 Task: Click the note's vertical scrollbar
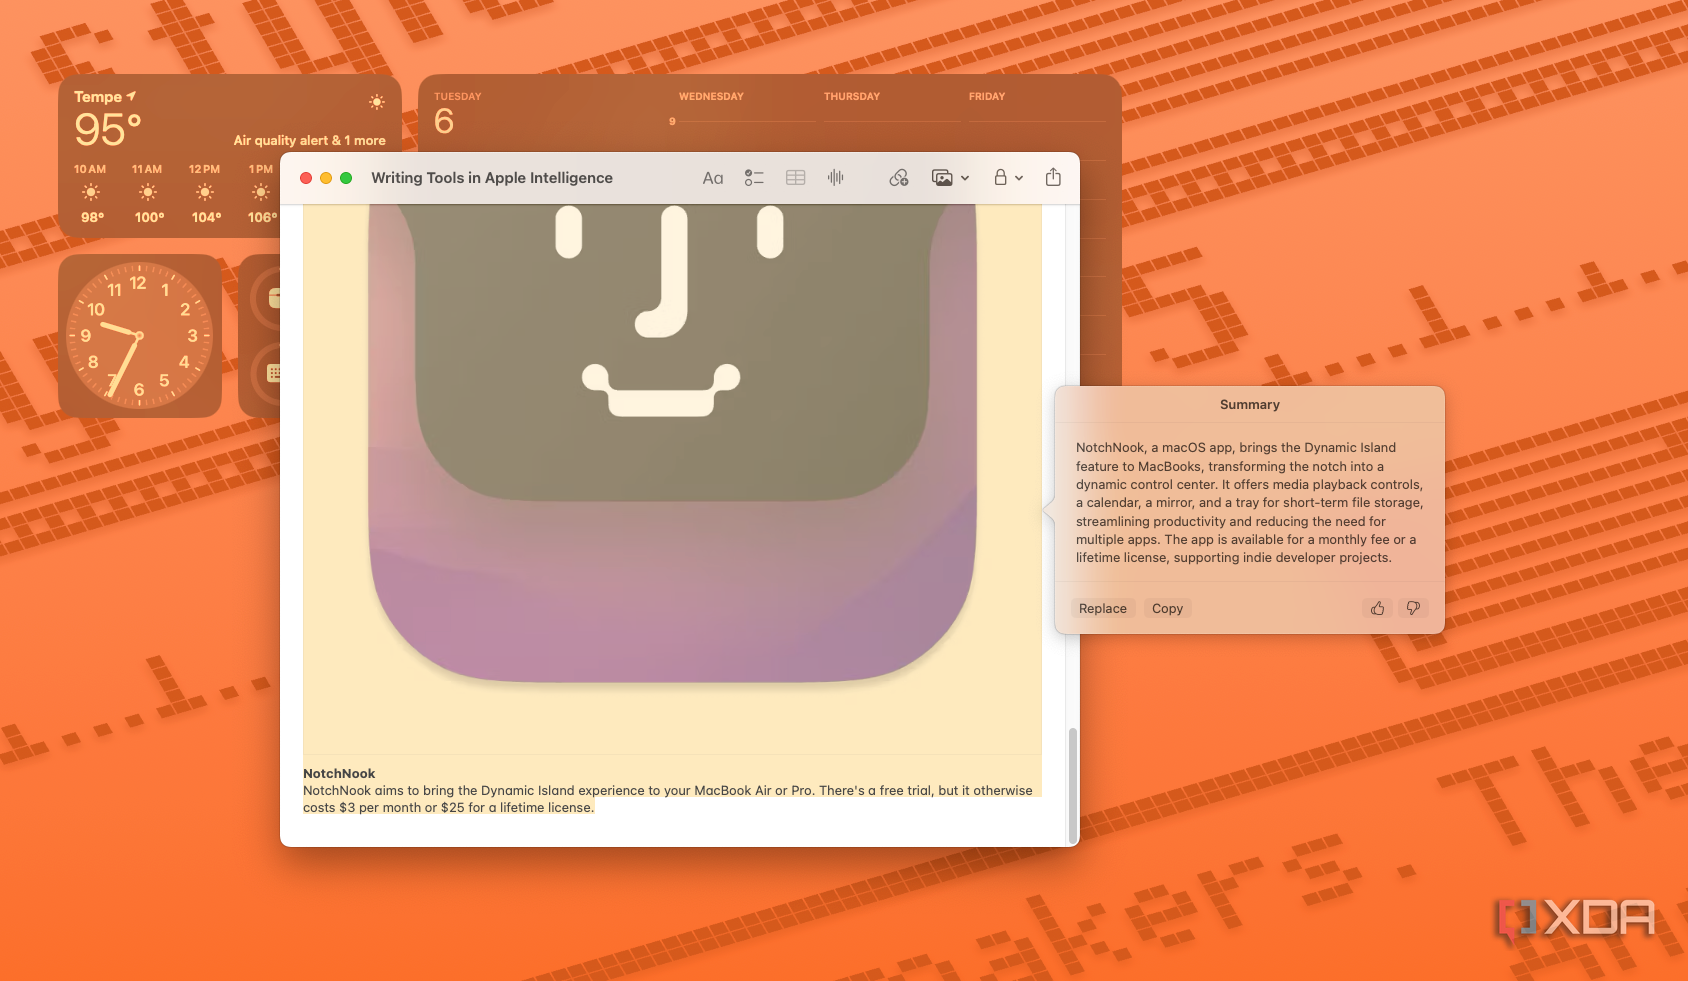pos(1073,785)
